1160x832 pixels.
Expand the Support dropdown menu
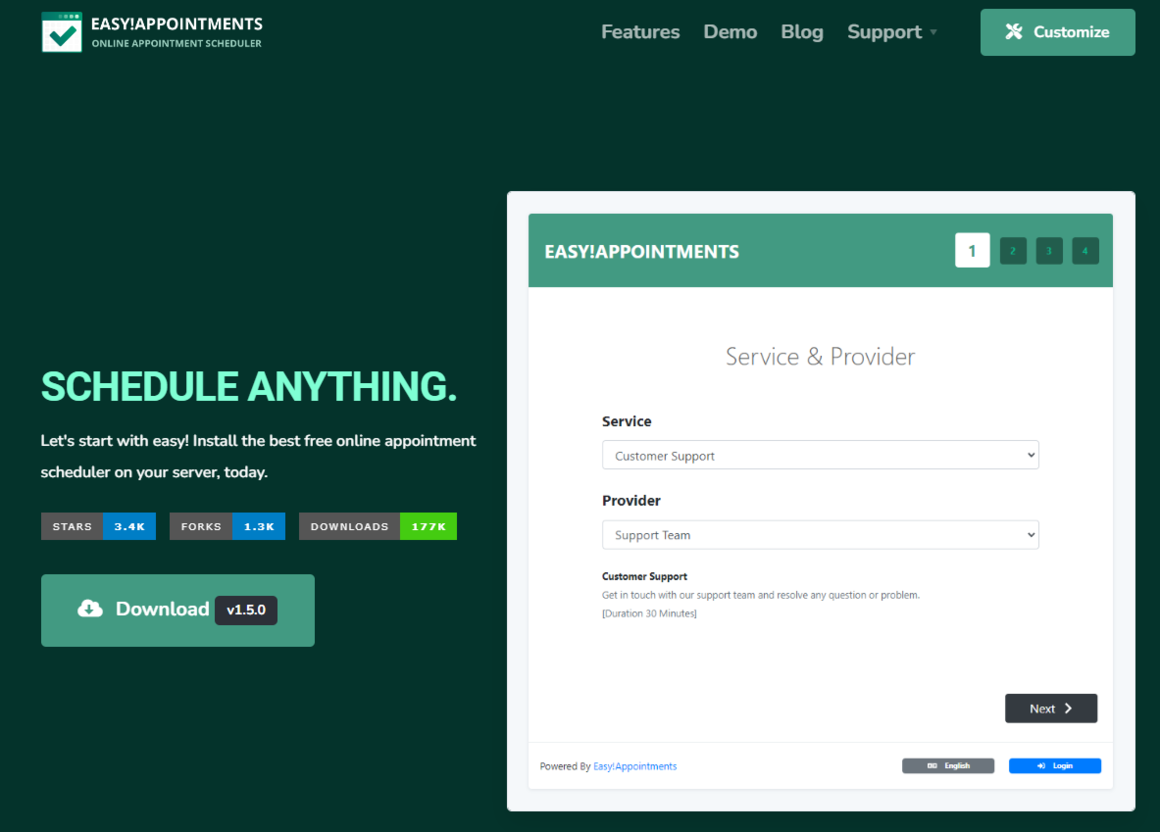tap(891, 32)
